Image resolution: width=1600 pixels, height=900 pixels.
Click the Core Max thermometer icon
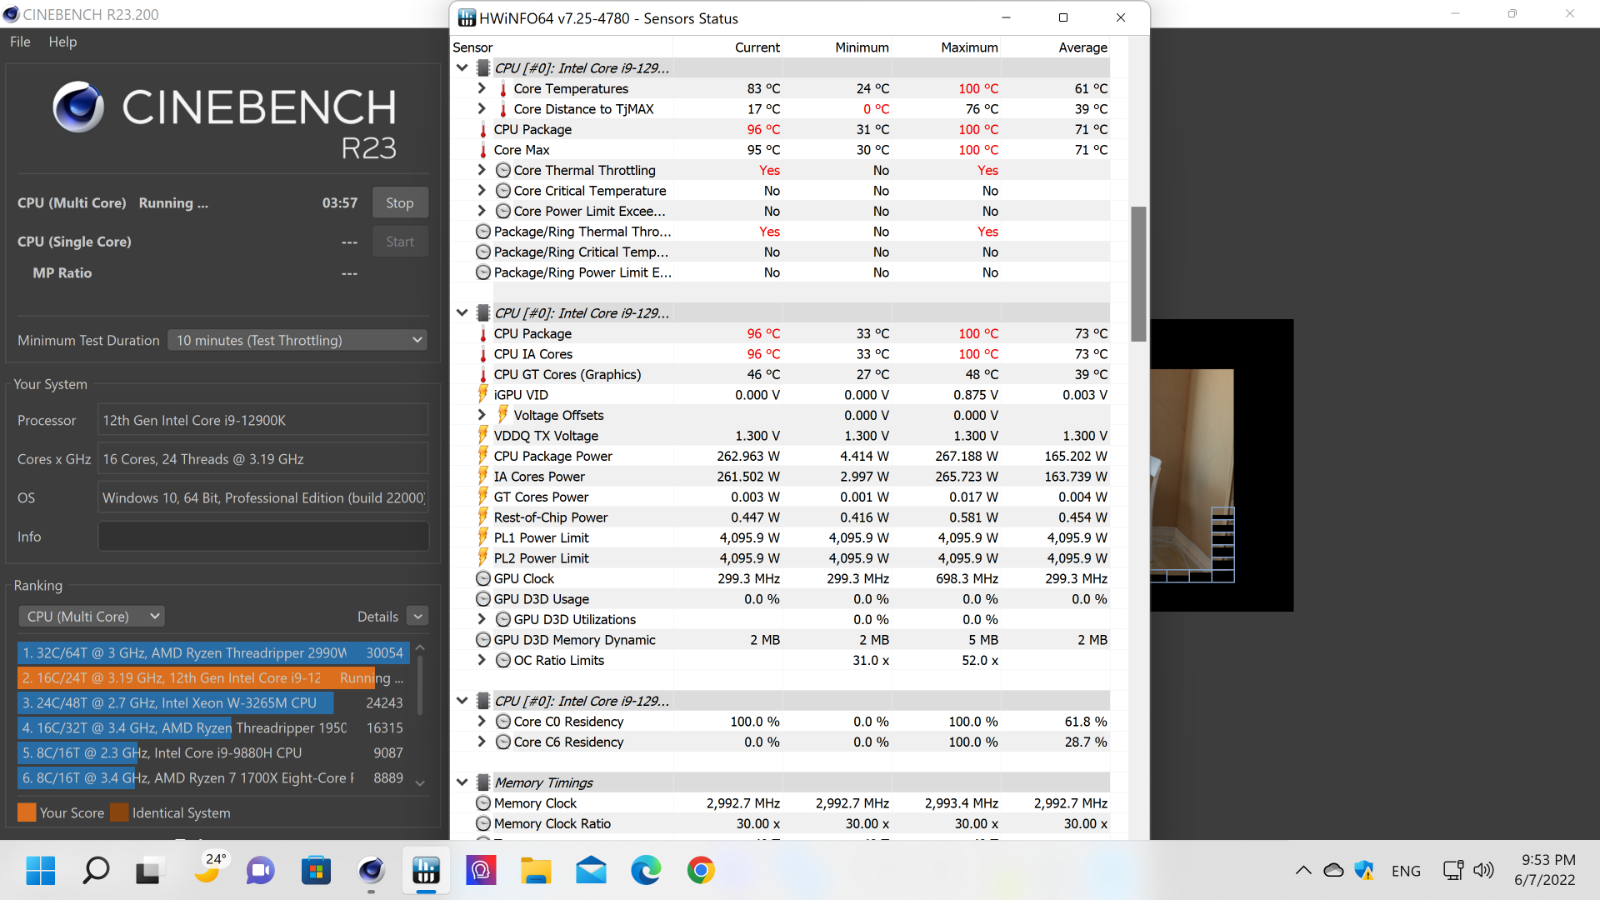483,150
